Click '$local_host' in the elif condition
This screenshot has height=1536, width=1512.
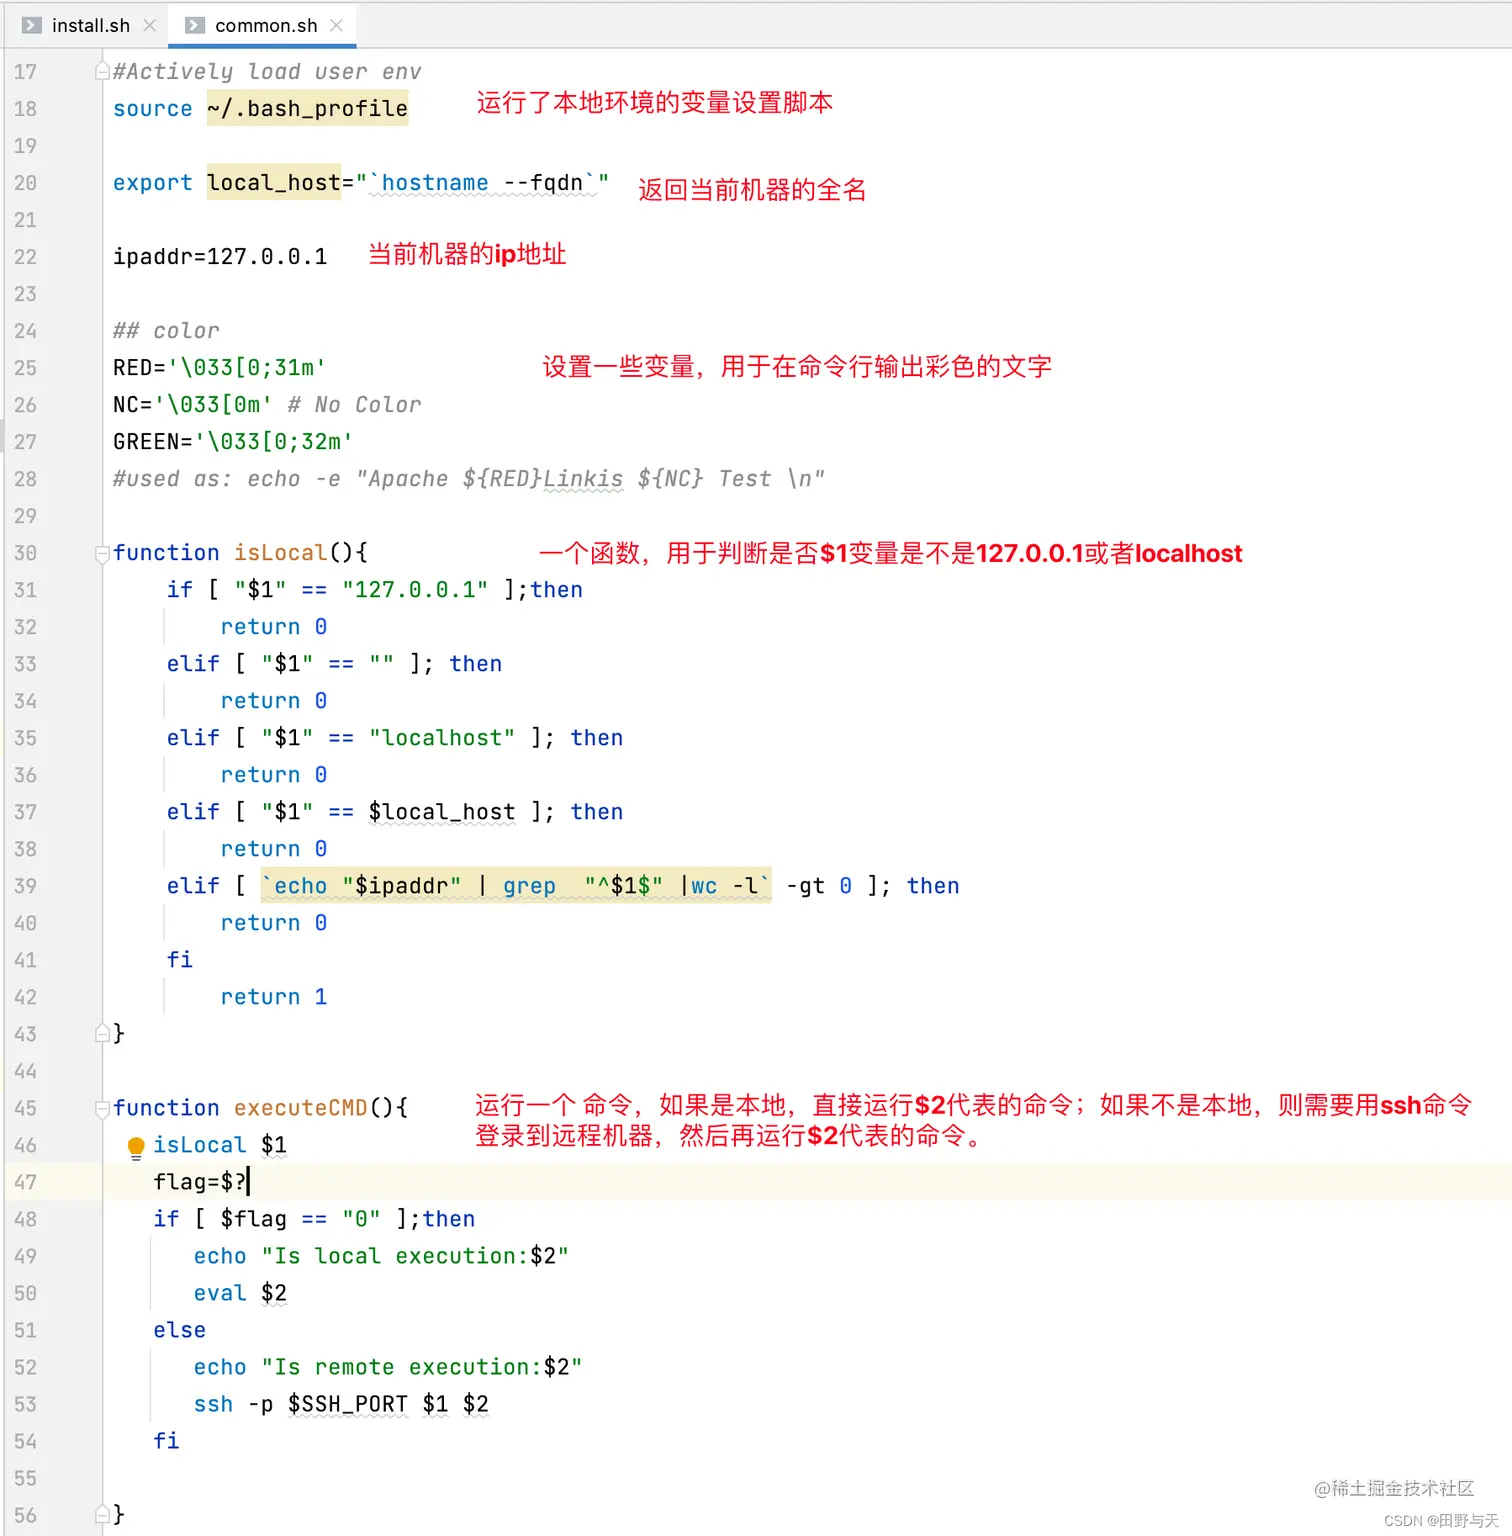[x=442, y=811]
